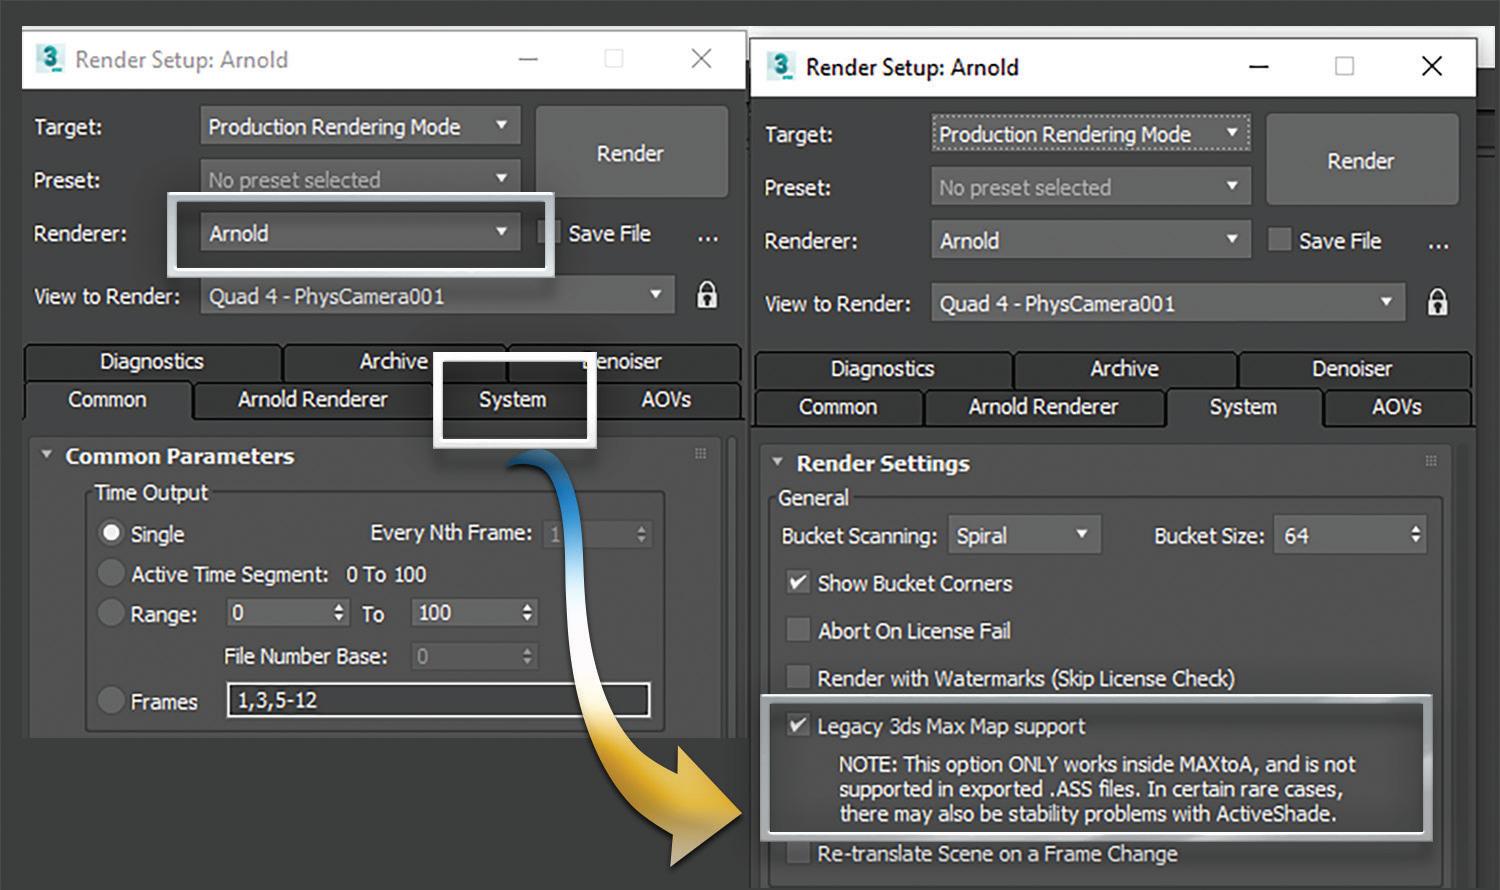Select the Single time output radio
This screenshot has width=1500, height=890.
tap(111, 533)
